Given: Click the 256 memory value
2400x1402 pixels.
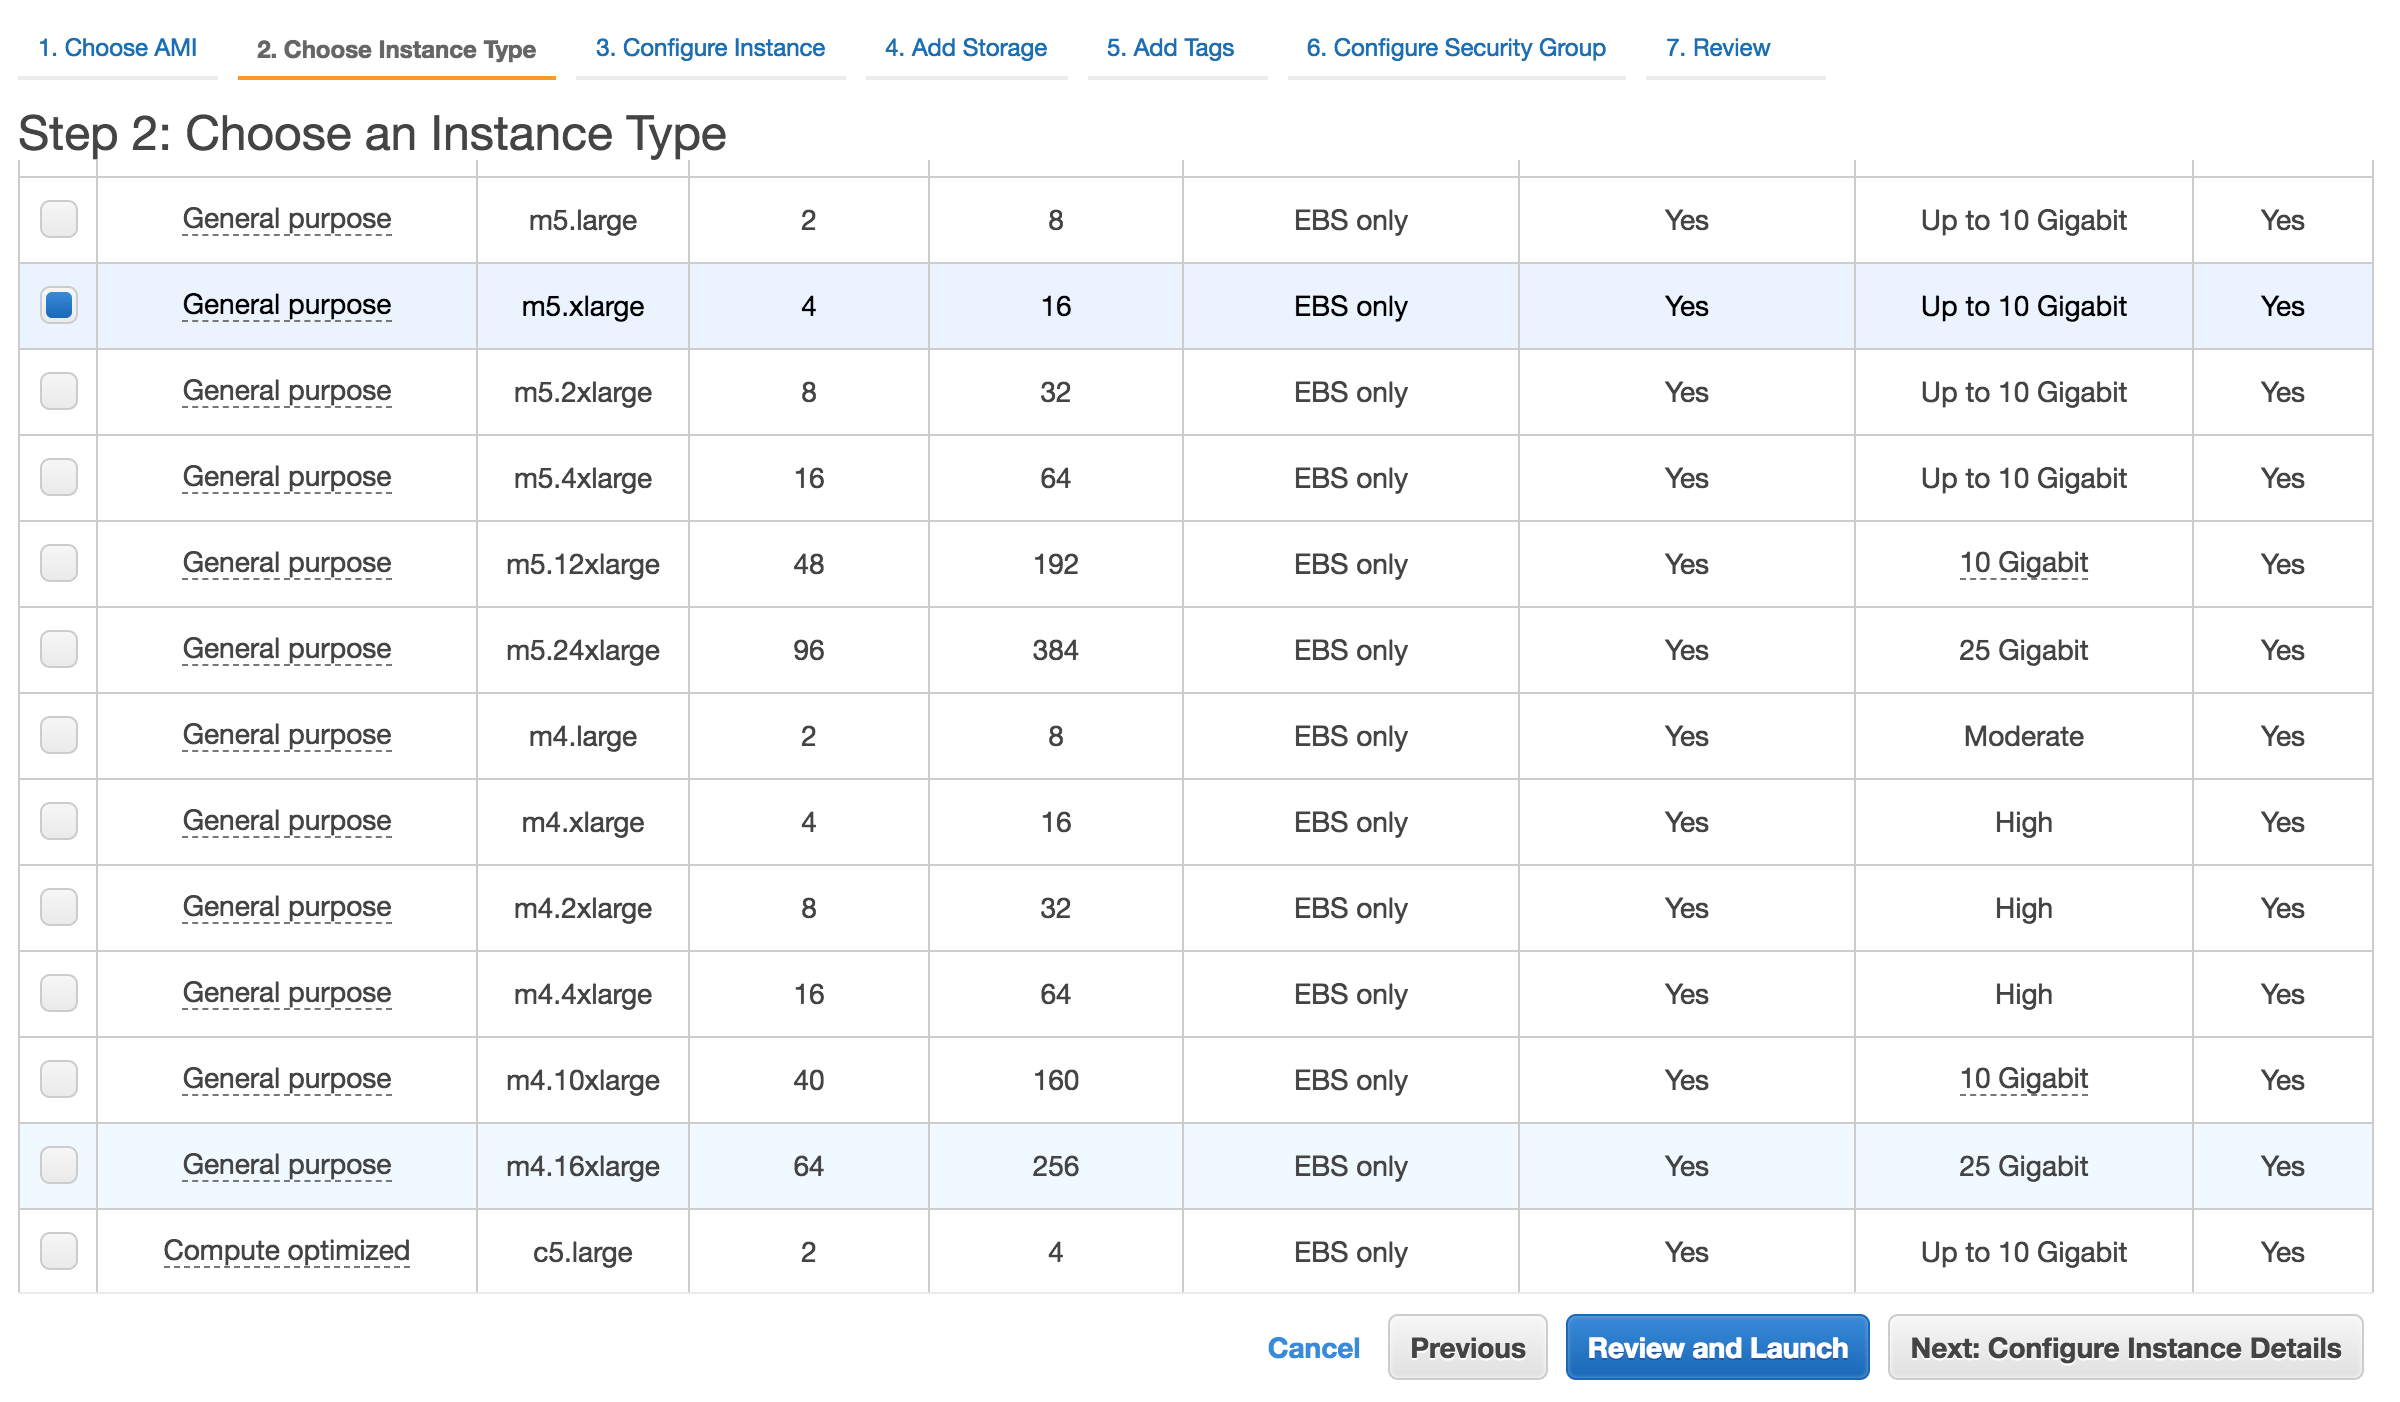Looking at the screenshot, I should pyautogui.click(x=1056, y=1166).
